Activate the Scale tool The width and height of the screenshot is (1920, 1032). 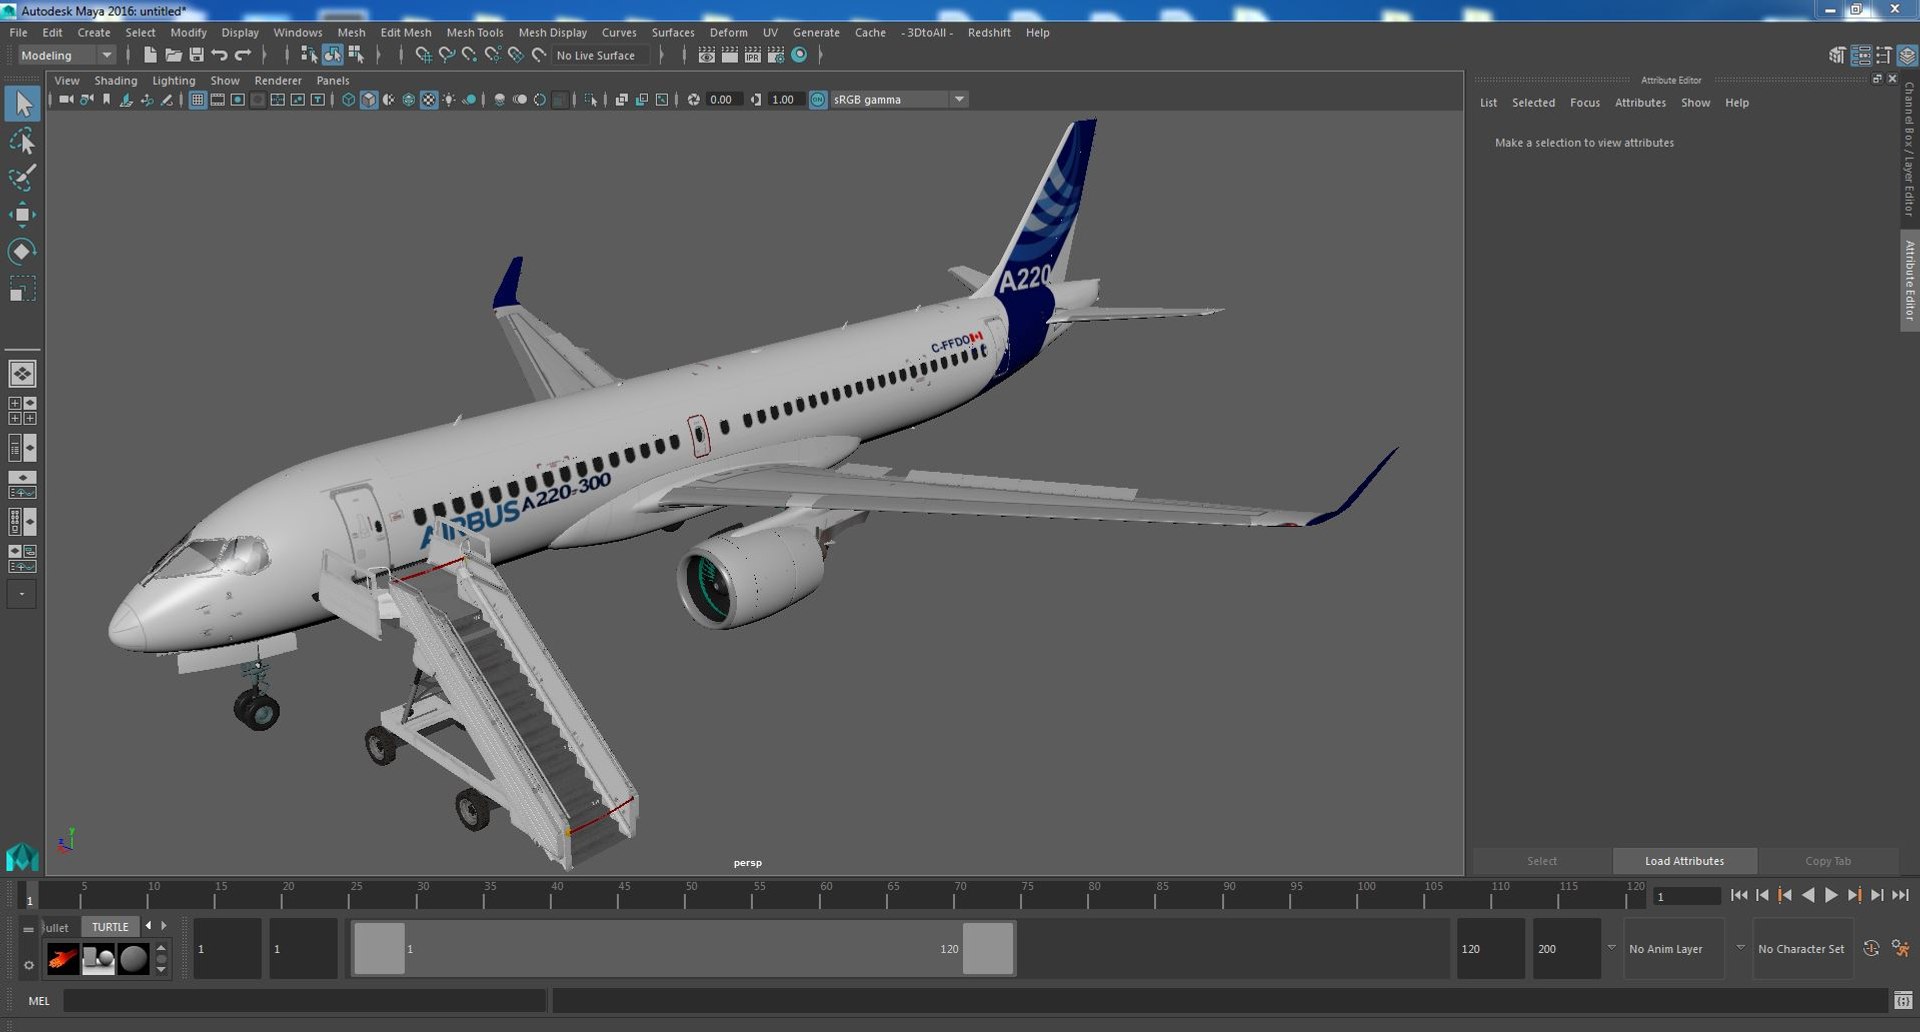pyautogui.click(x=22, y=289)
